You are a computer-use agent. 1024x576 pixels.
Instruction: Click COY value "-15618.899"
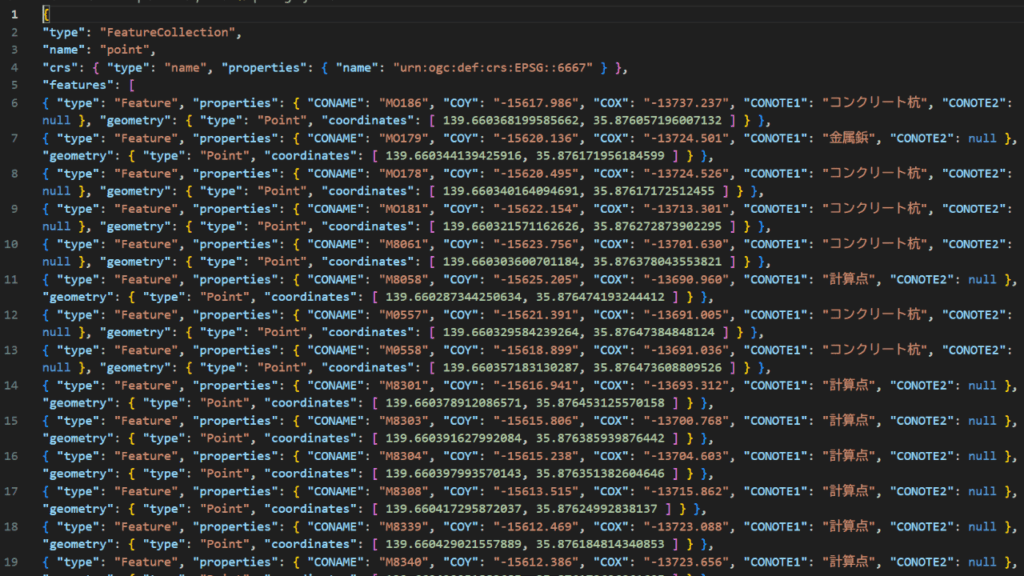536,349
